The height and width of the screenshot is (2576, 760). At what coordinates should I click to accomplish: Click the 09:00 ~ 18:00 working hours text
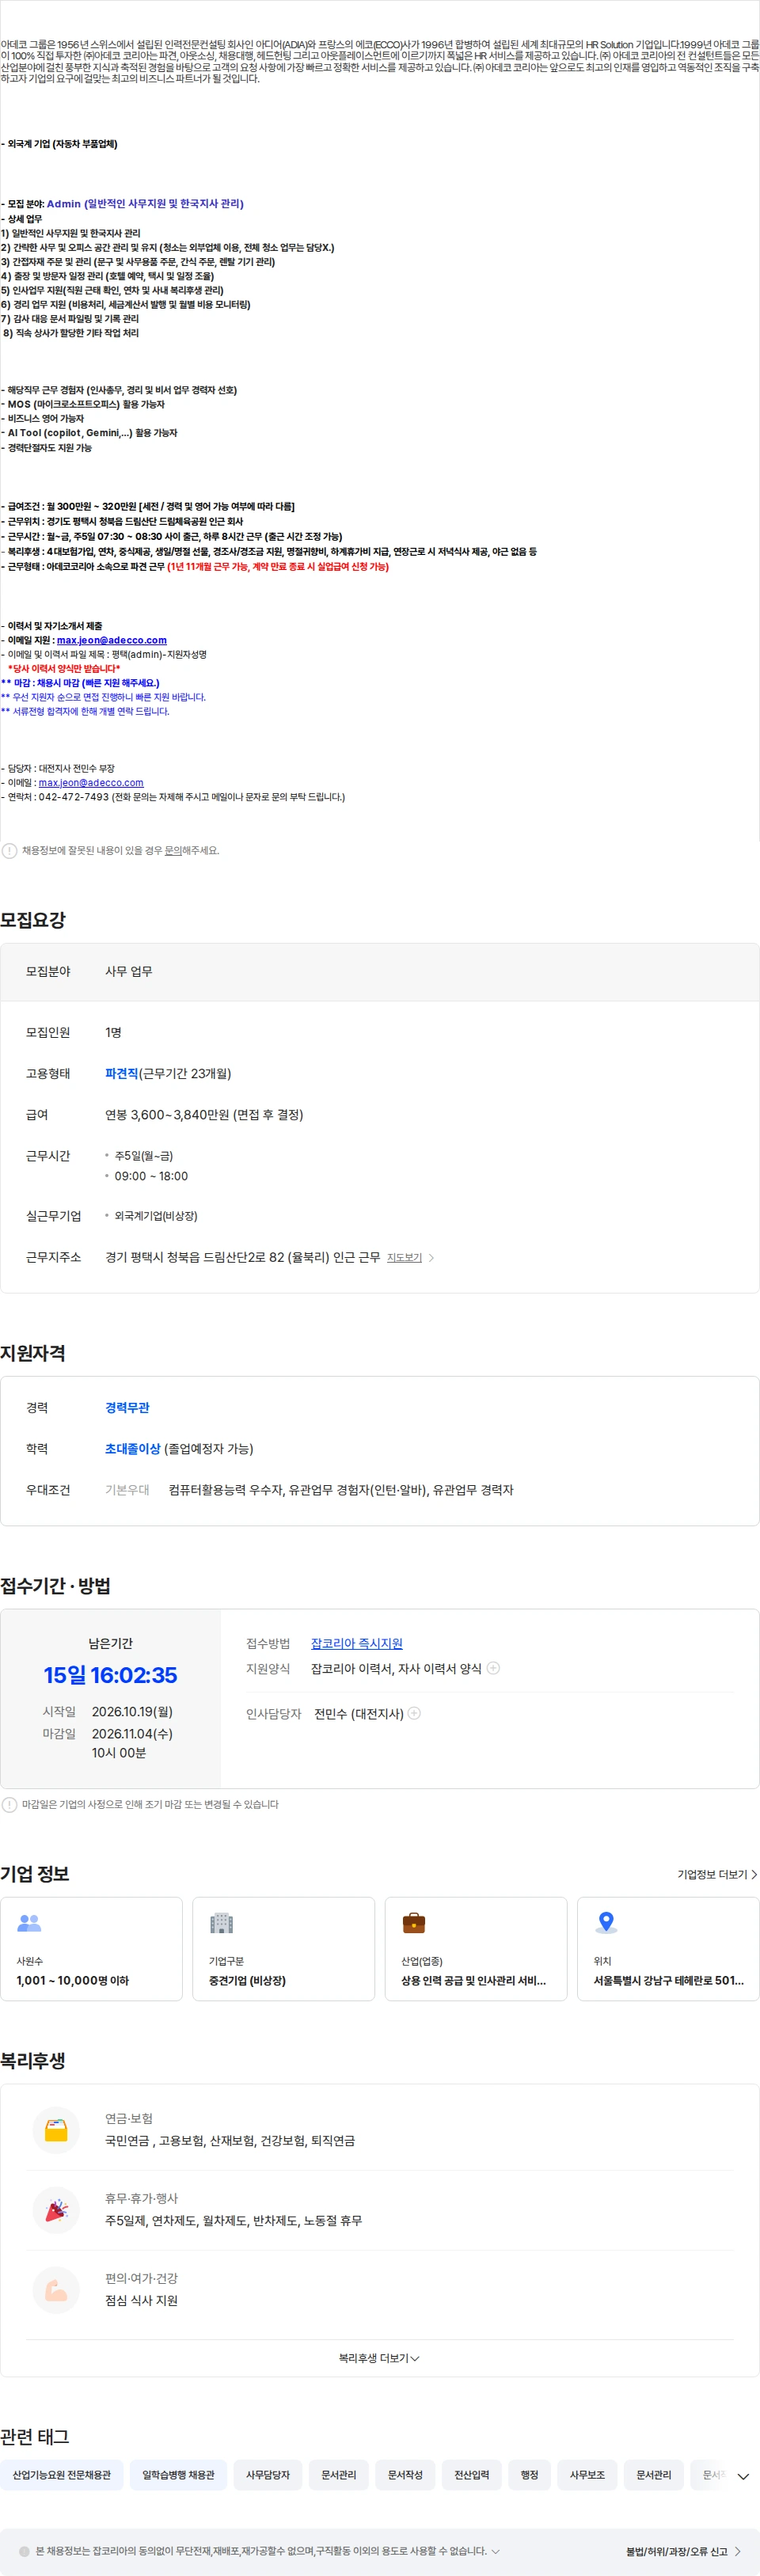click(x=151, y=1177)
